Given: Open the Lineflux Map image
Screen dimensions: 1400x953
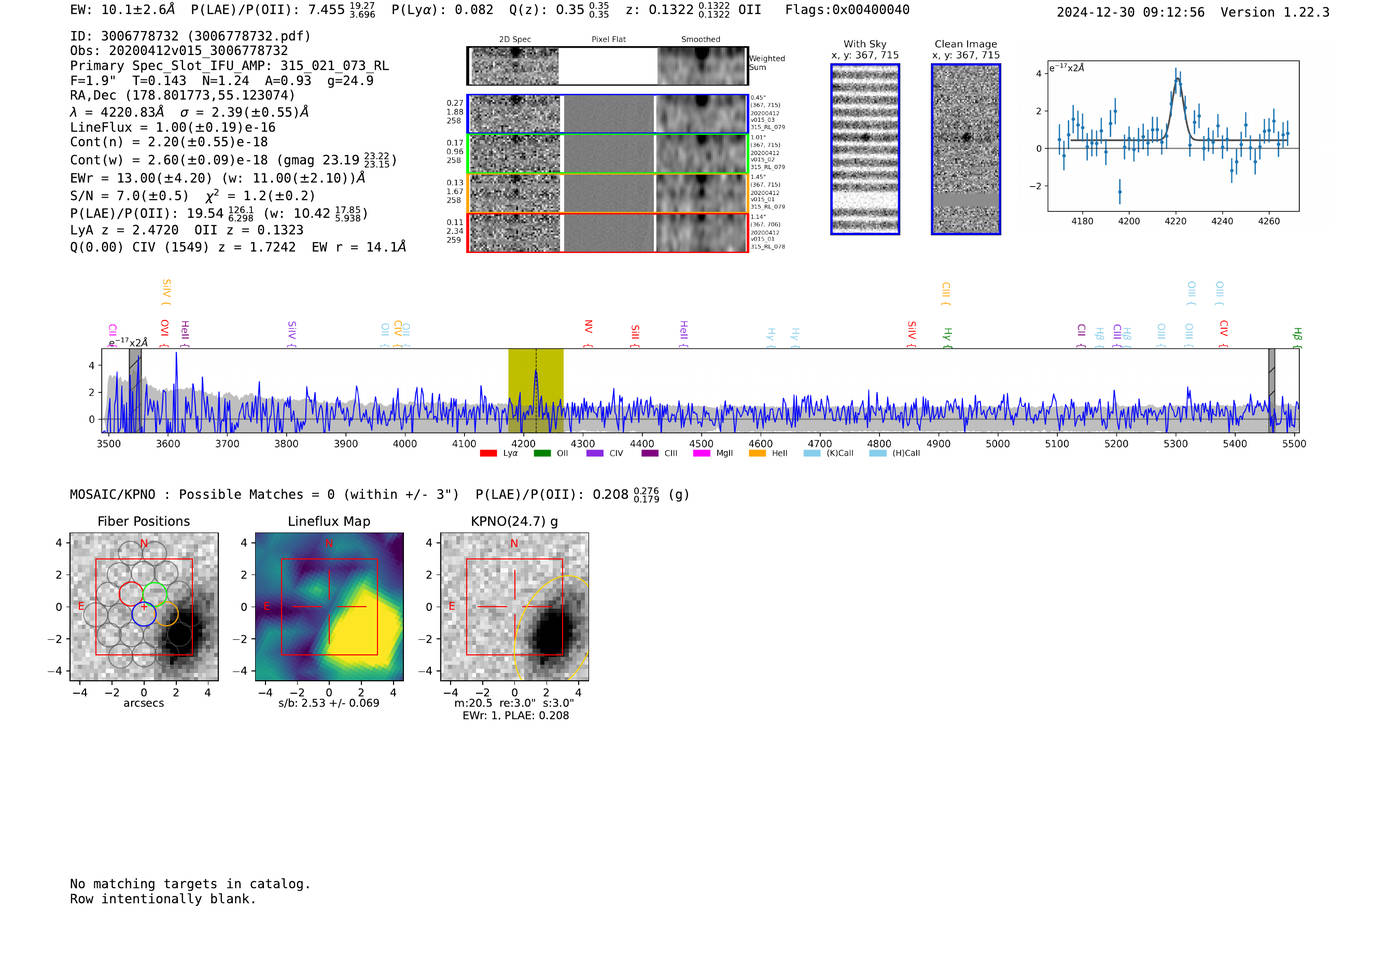Looking at the screenshot, I should coord(329,607).
